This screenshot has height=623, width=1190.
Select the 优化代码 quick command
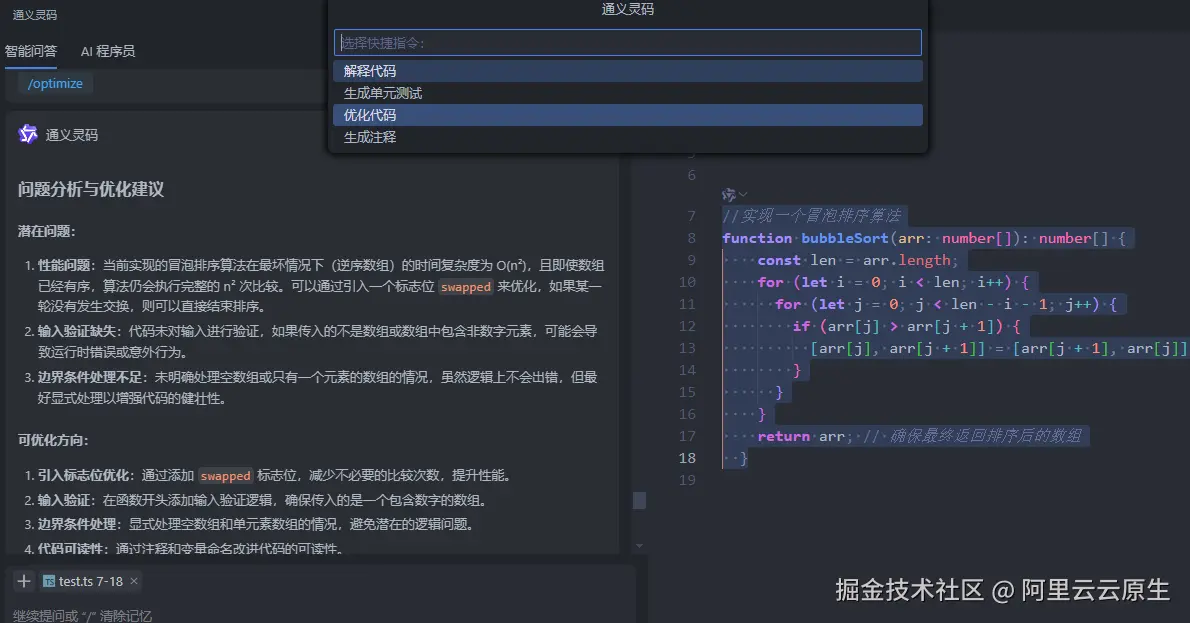point(628,115)
